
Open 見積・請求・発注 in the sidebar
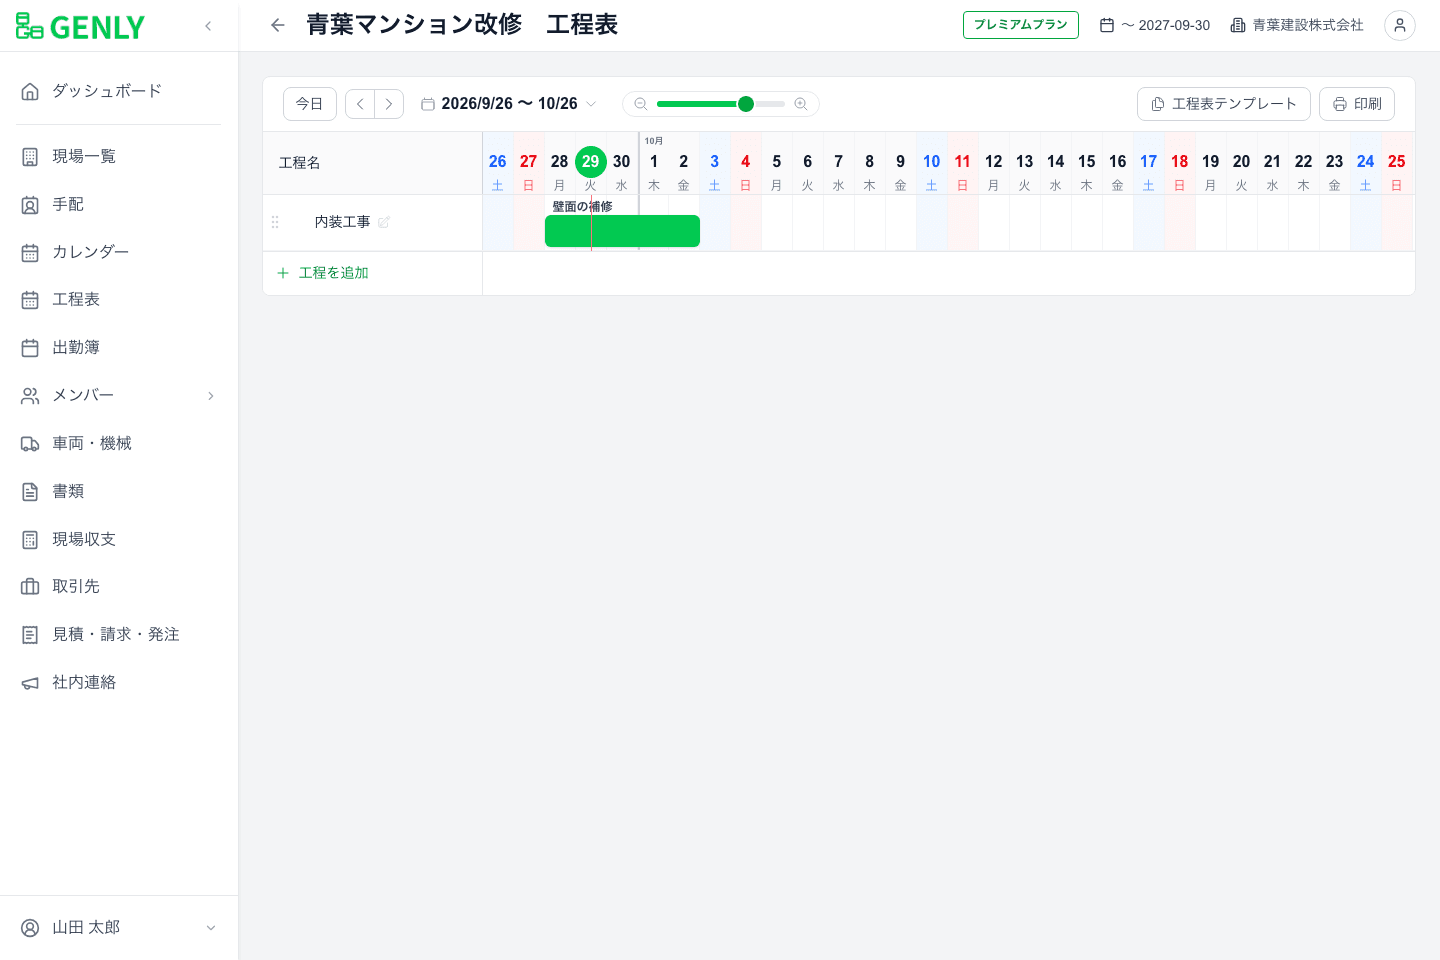[119, 634]
